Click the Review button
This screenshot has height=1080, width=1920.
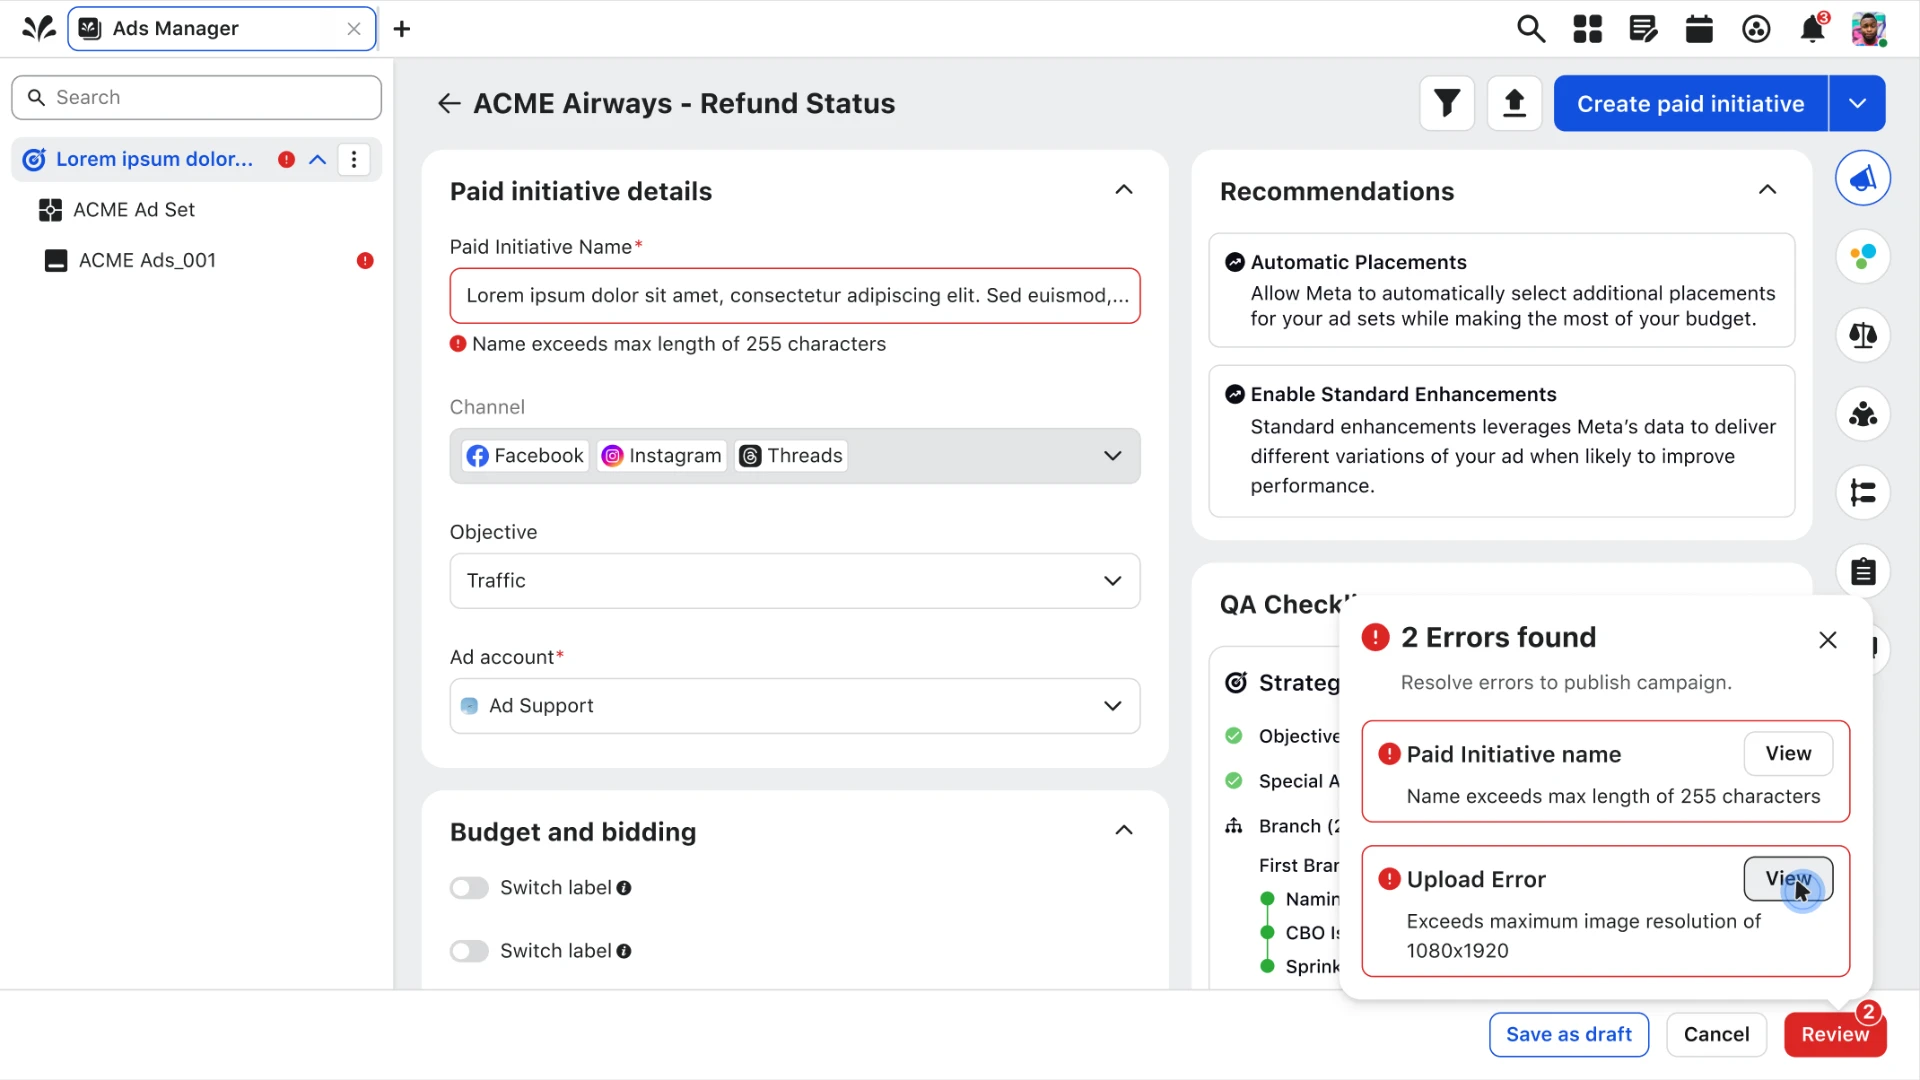pyautogui.click(x=1835, y=1035)
